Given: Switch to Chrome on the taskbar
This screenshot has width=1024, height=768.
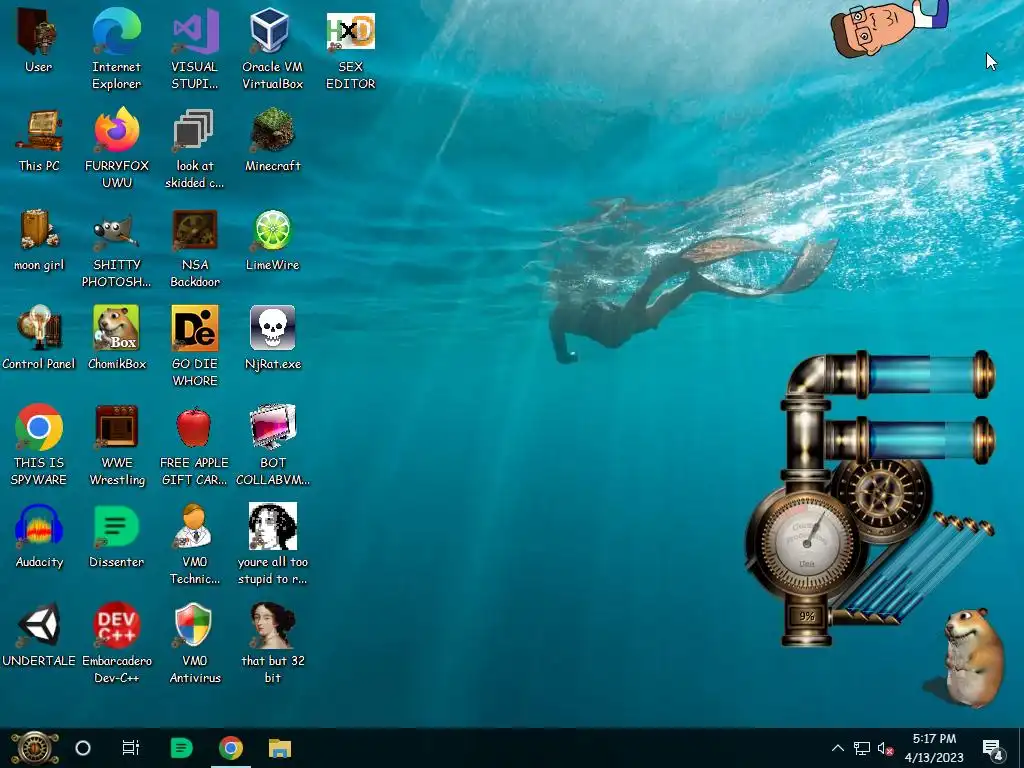Looking at the screenshot, I should pyautogui.click(x=231, y=748).
